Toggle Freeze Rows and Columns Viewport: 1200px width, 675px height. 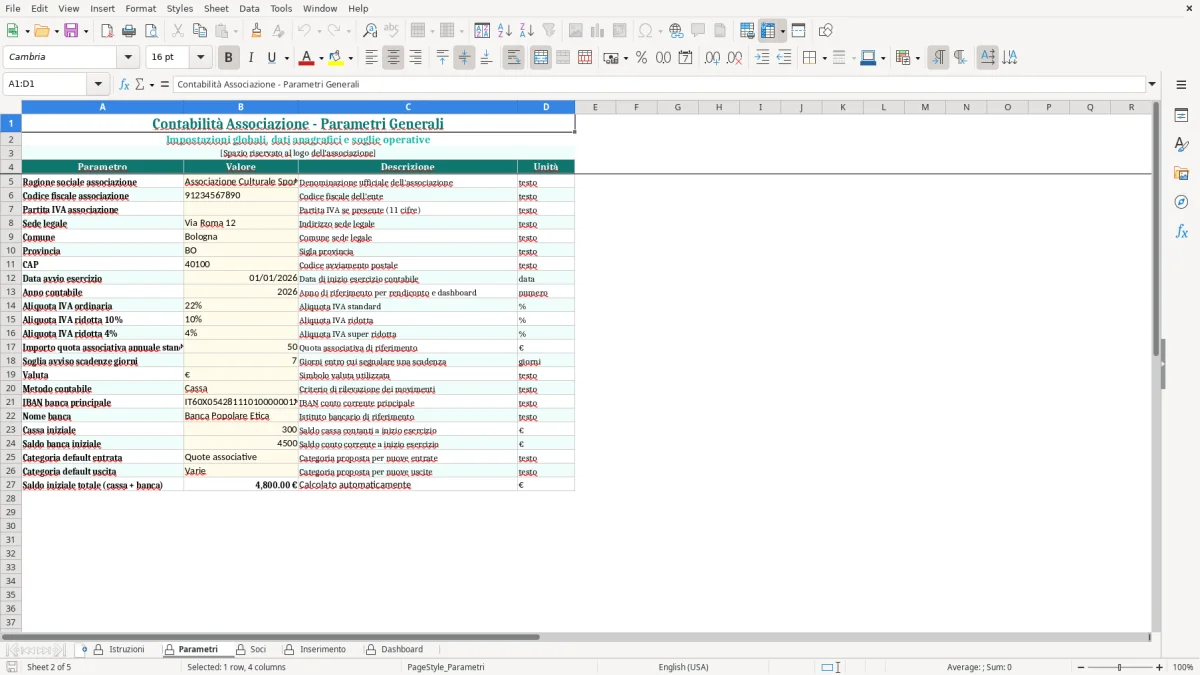(768, 31)
